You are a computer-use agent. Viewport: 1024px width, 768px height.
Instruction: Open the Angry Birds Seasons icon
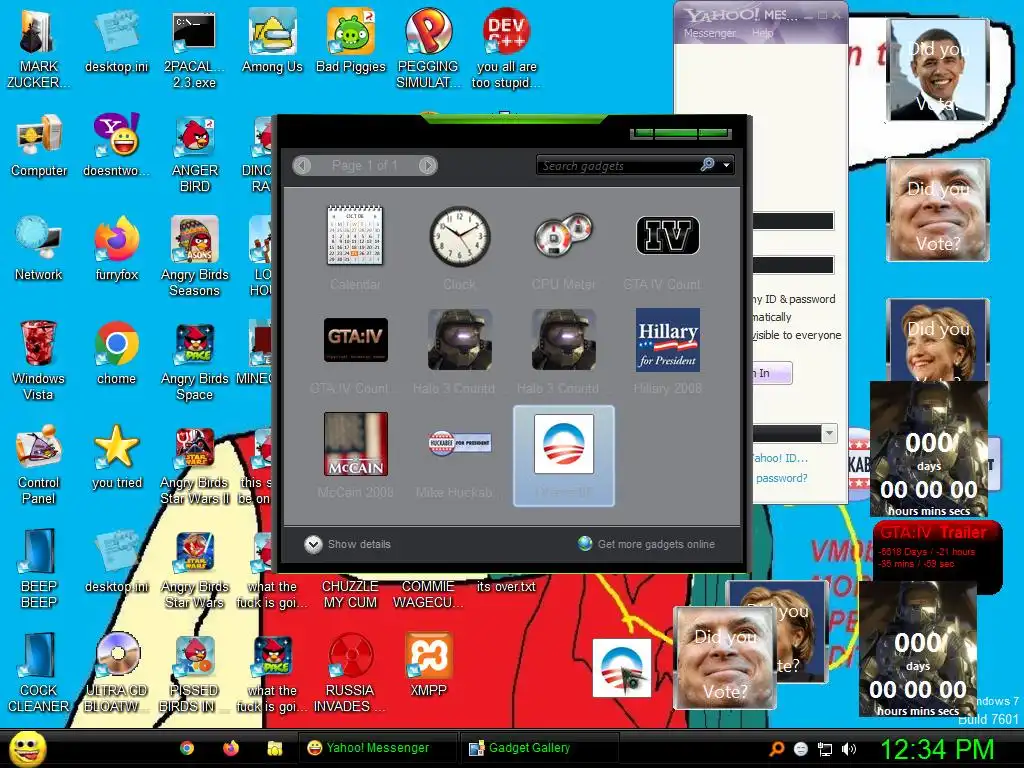195,257
